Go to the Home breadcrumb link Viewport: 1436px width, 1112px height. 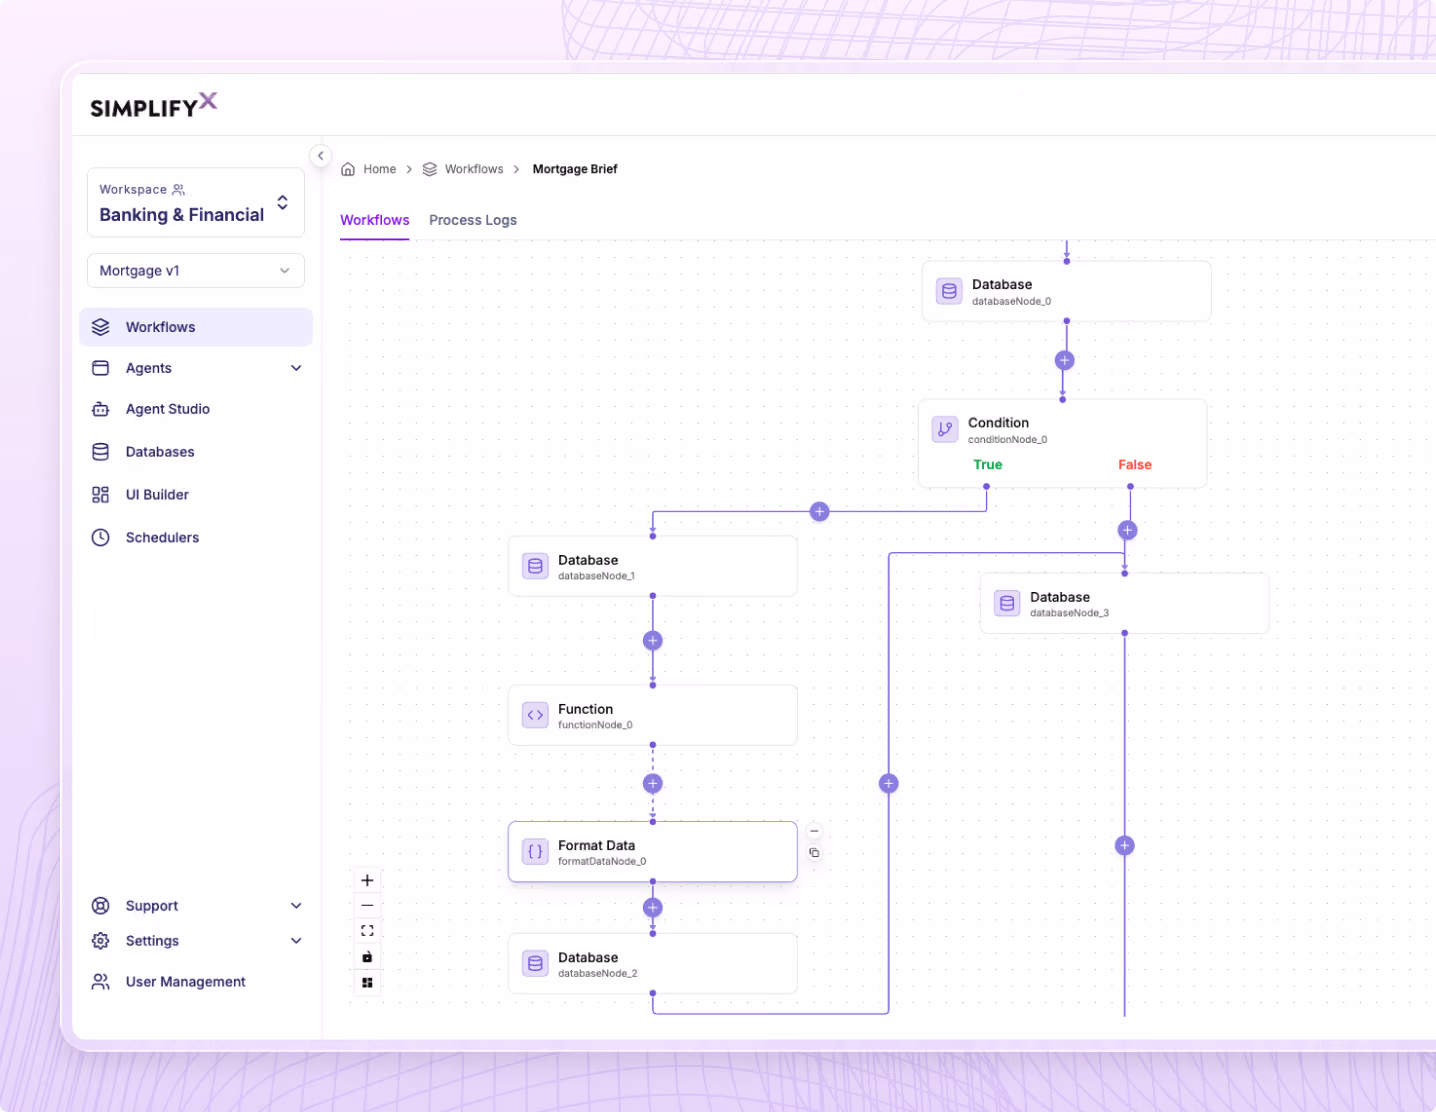[x=380, y=169]
